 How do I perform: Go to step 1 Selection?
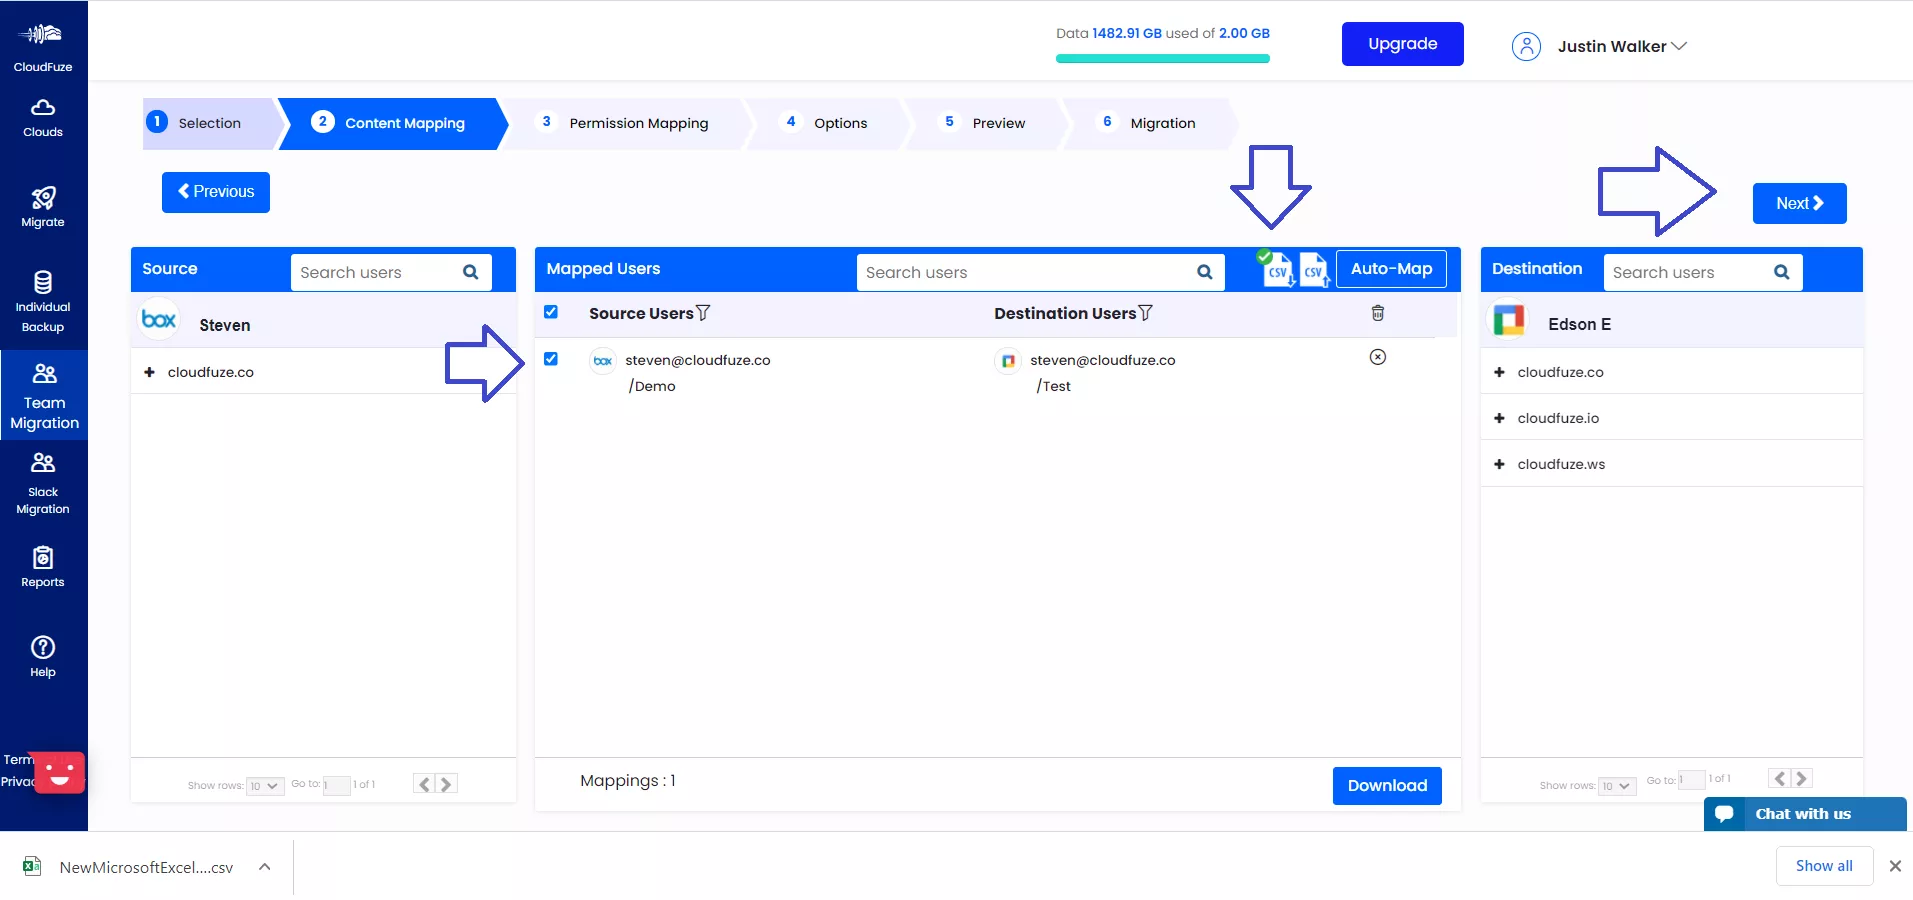pyautogui.click(x=209, y=123)
